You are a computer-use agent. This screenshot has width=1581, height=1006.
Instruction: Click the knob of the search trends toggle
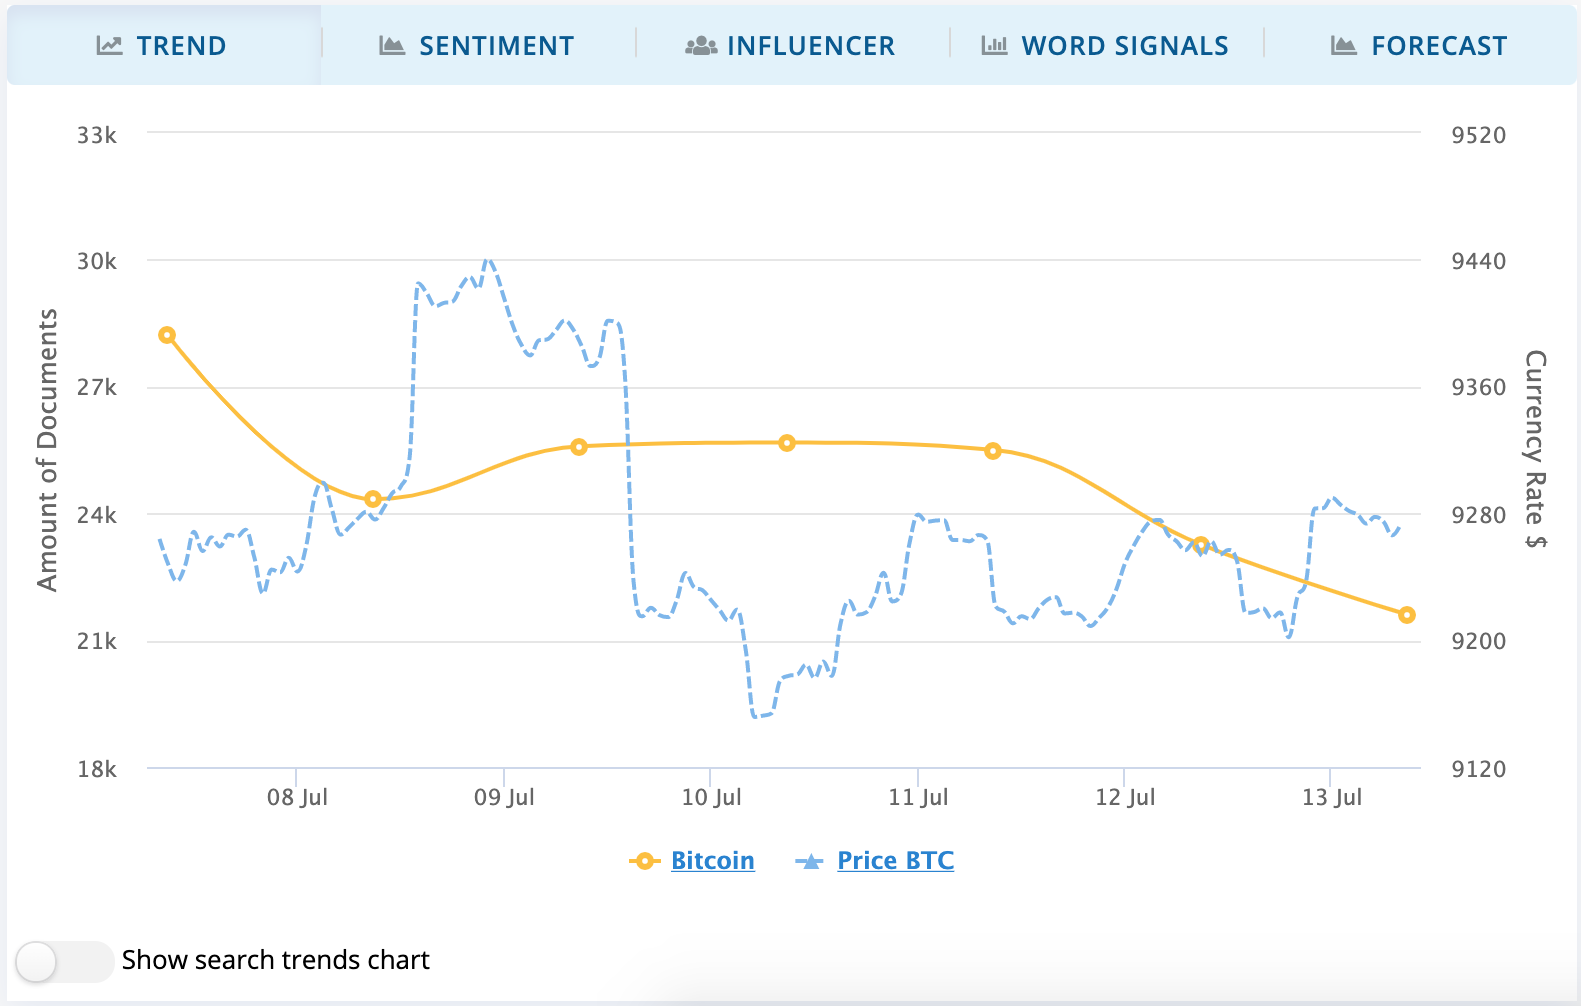(x=38, y=961)
